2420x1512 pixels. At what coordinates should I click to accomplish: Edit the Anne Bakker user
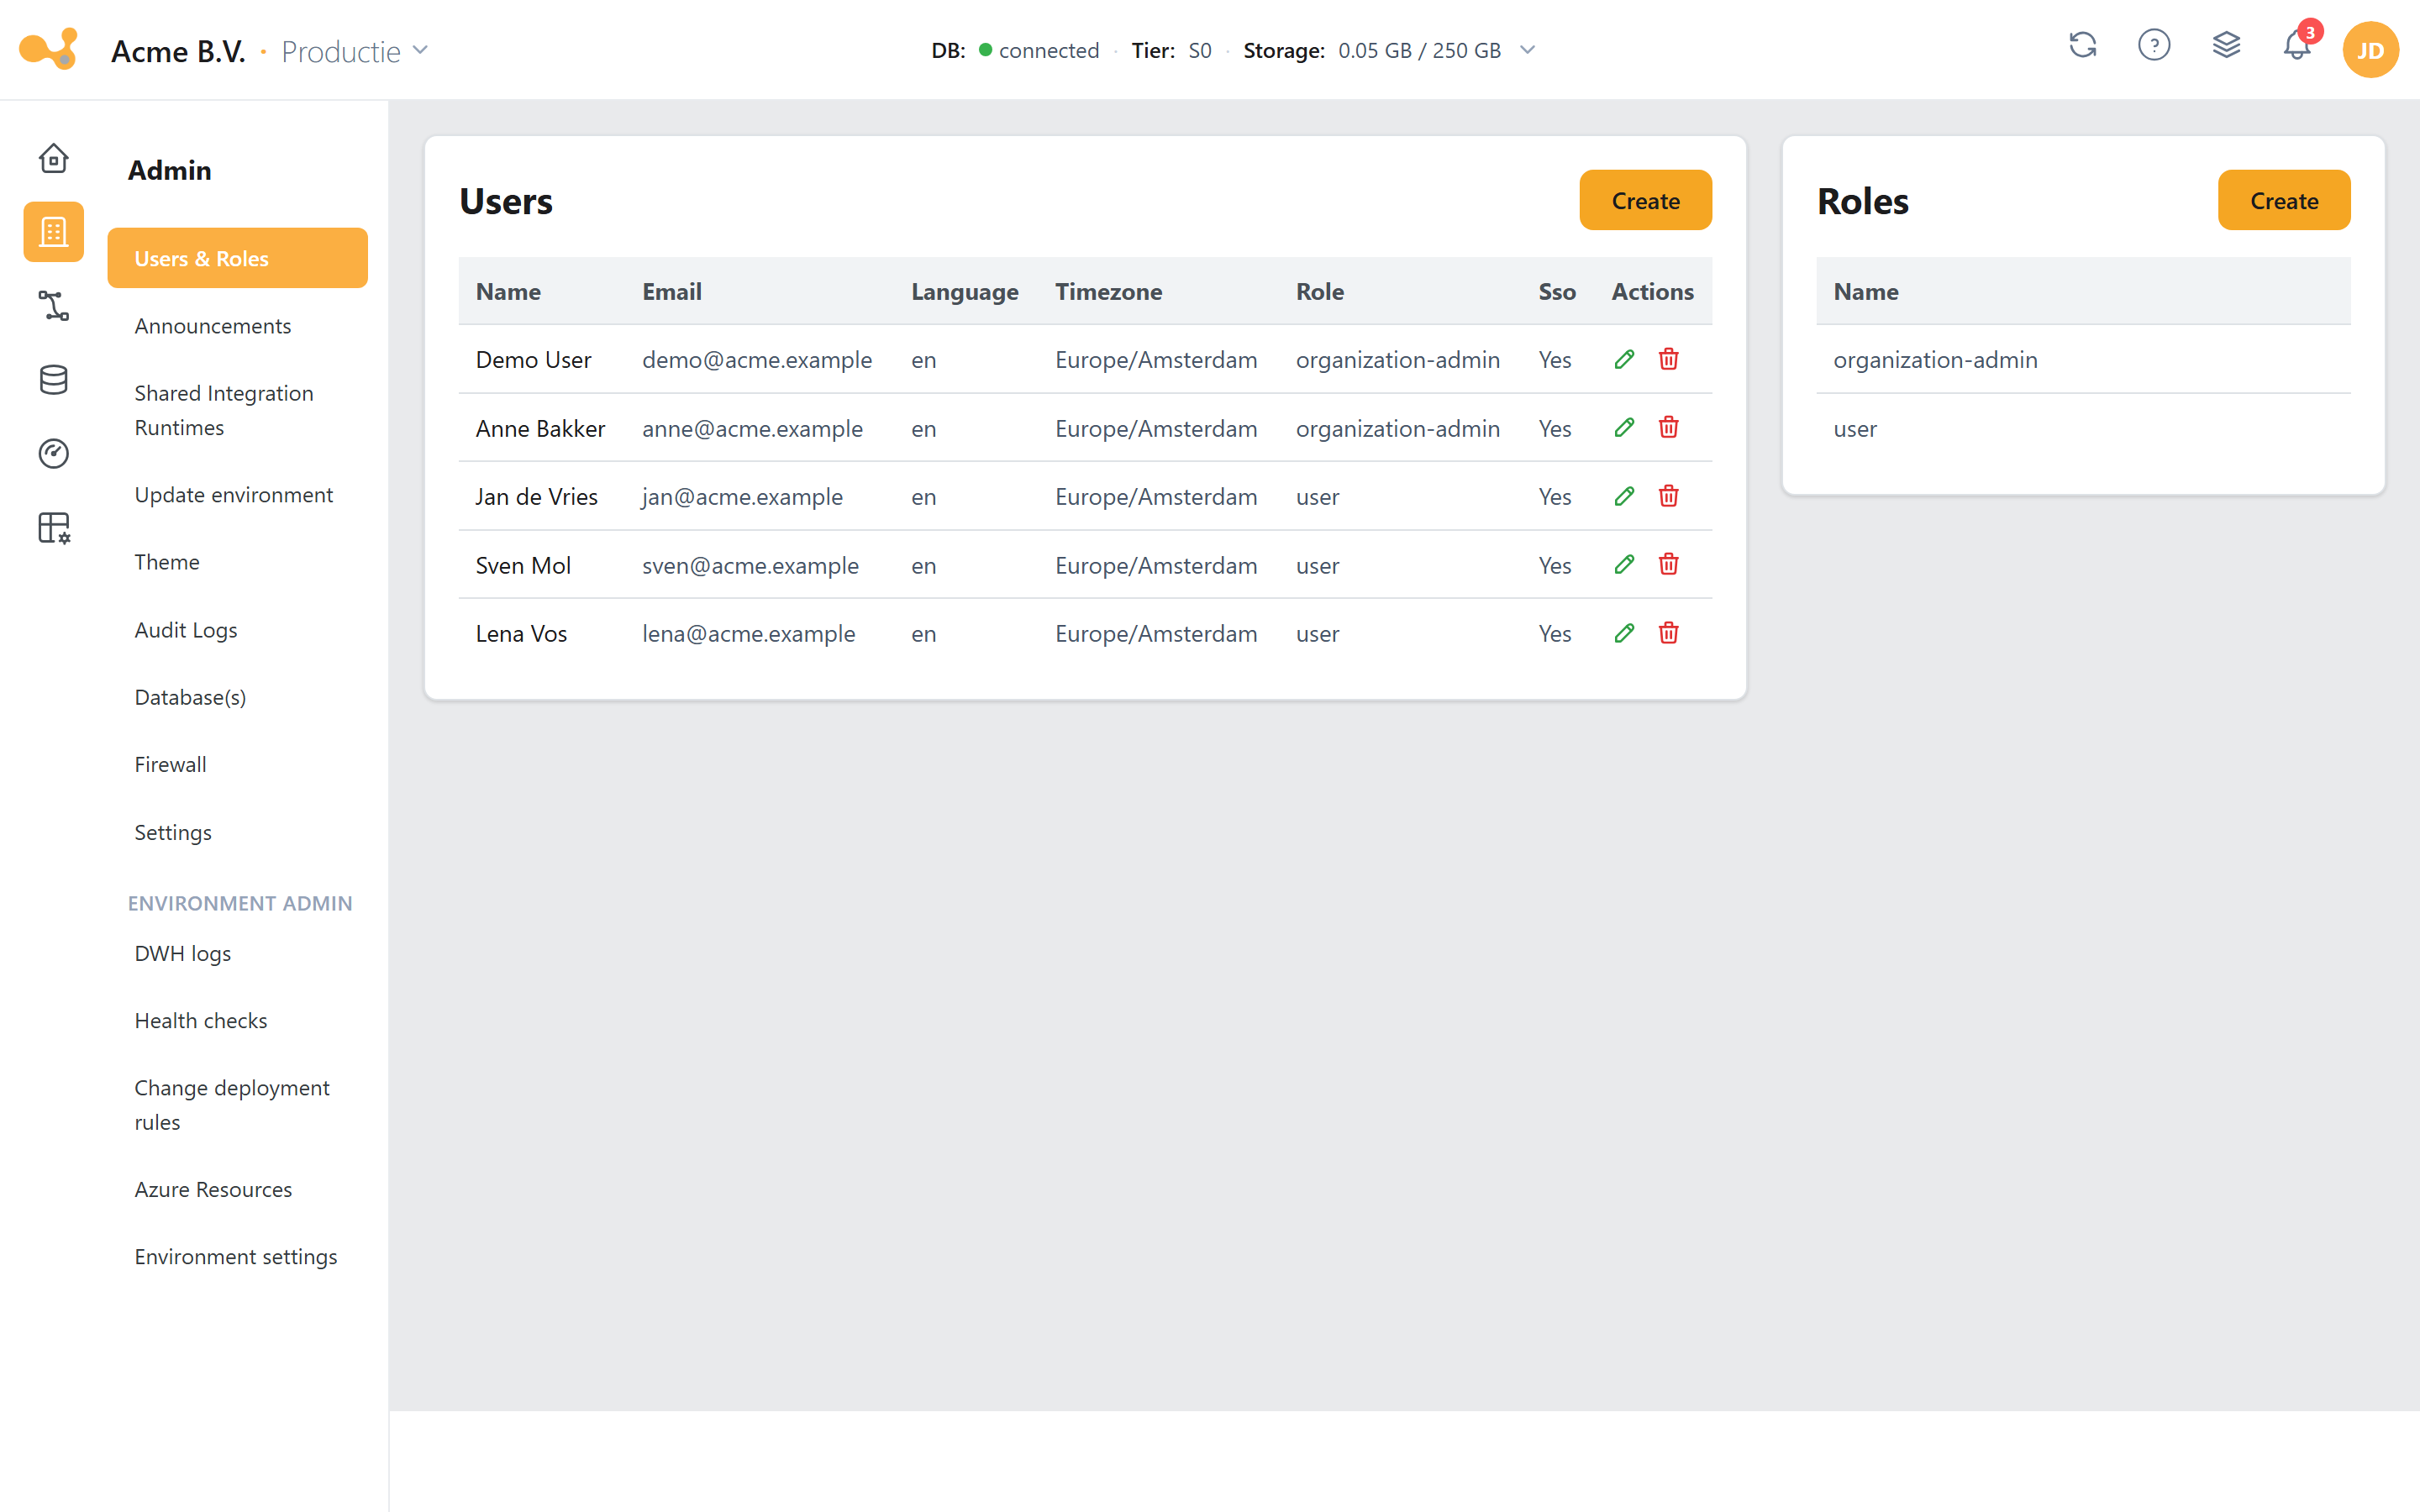pyautogui.click(x=1624, y=428)
